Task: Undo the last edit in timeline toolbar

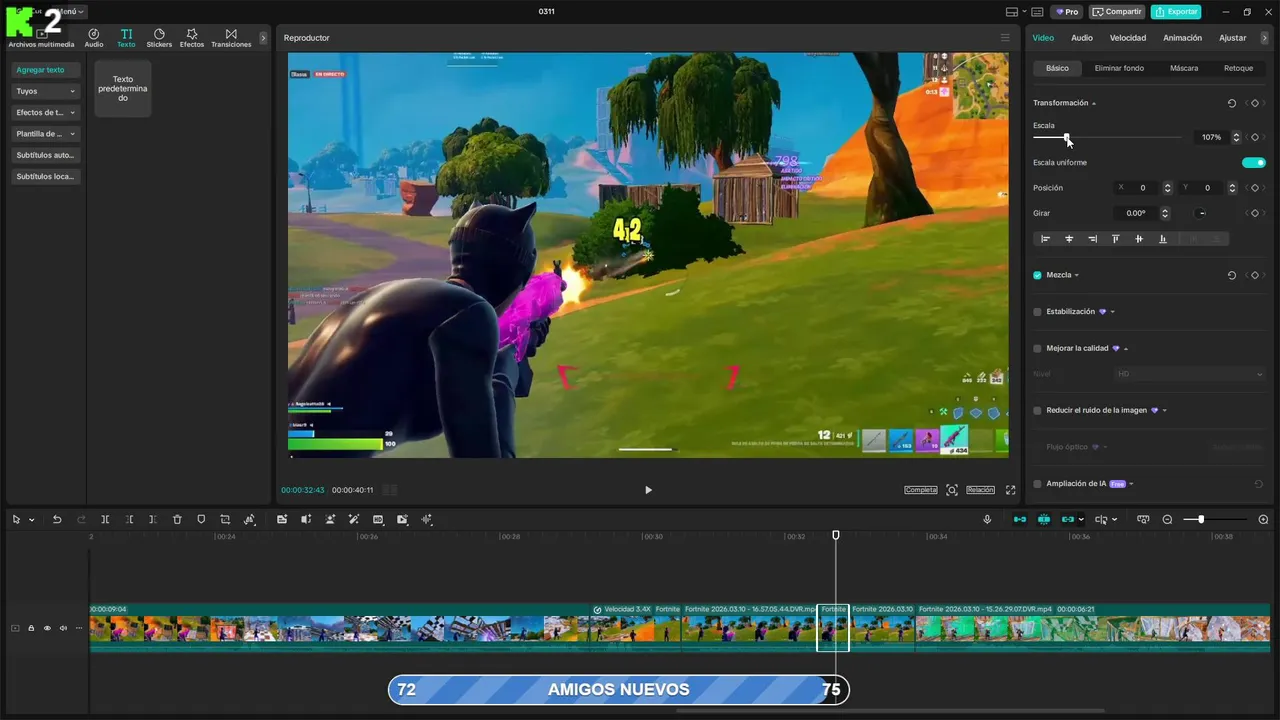Action: 57,519
